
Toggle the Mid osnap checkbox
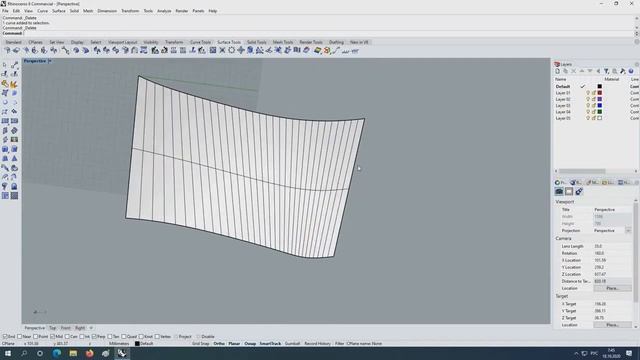click(52, 337)
